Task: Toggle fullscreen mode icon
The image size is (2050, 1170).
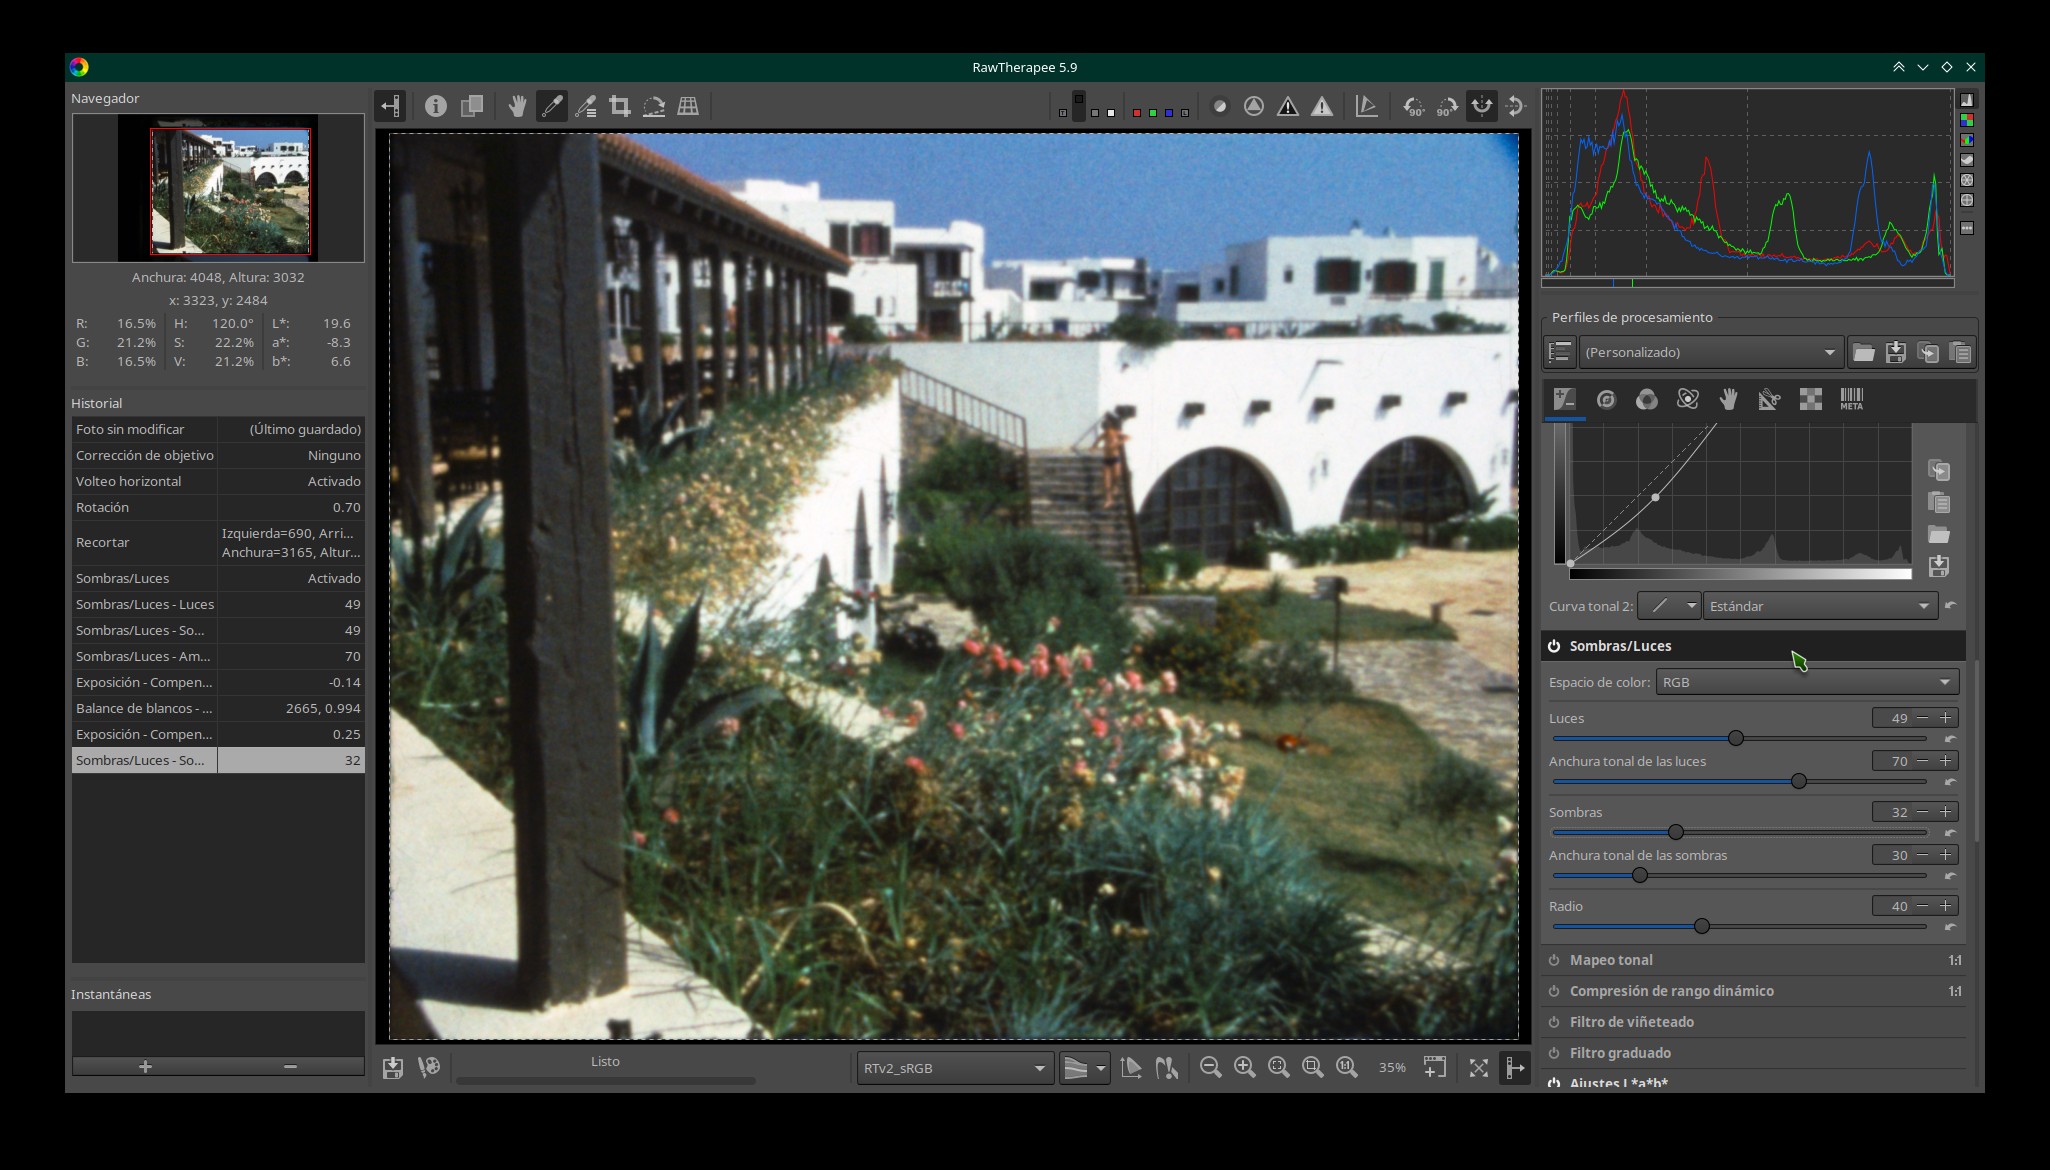Action: [x=1479, y=1068]
